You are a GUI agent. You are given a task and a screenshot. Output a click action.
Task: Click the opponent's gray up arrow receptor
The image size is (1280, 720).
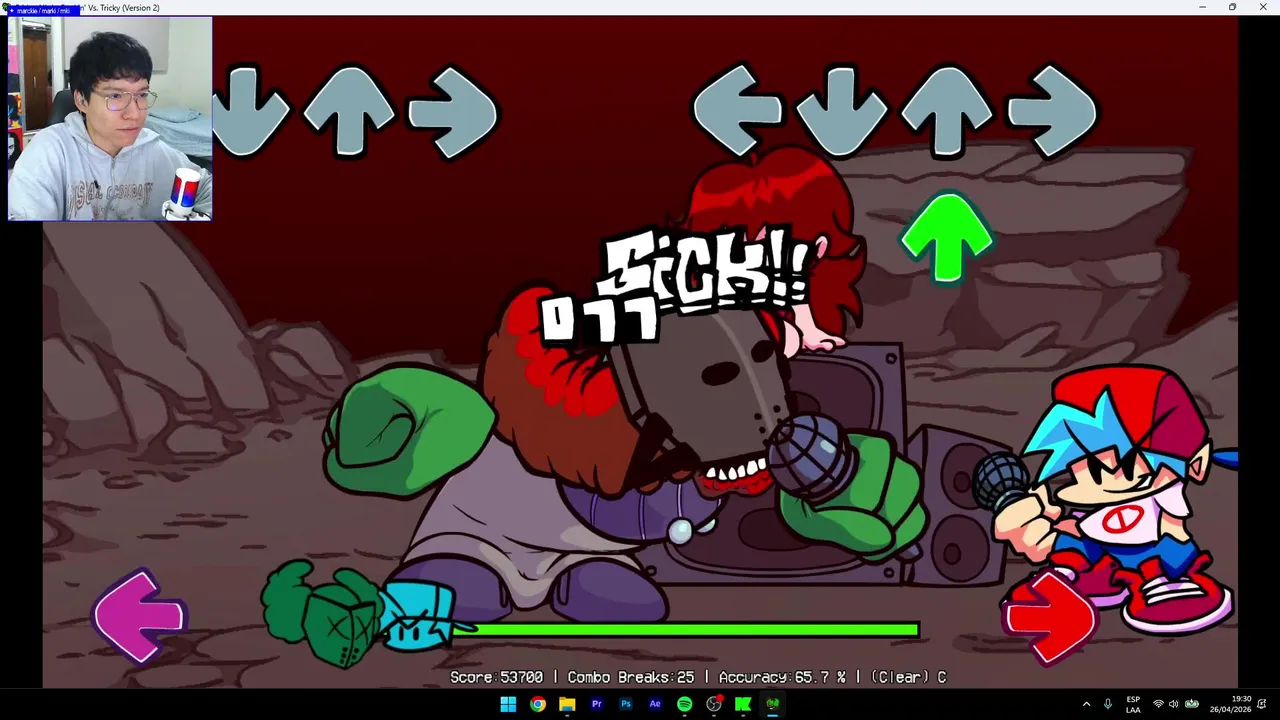tap(348, 110)
